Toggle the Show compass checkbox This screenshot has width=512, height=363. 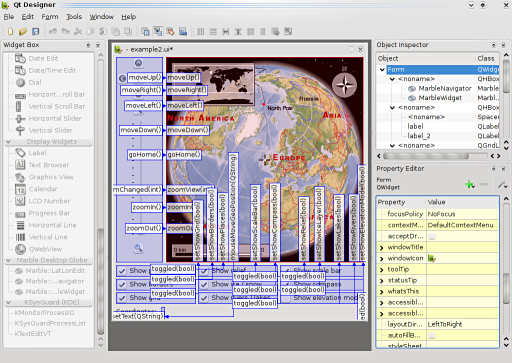pyautogui.click(x=286, y=284)
